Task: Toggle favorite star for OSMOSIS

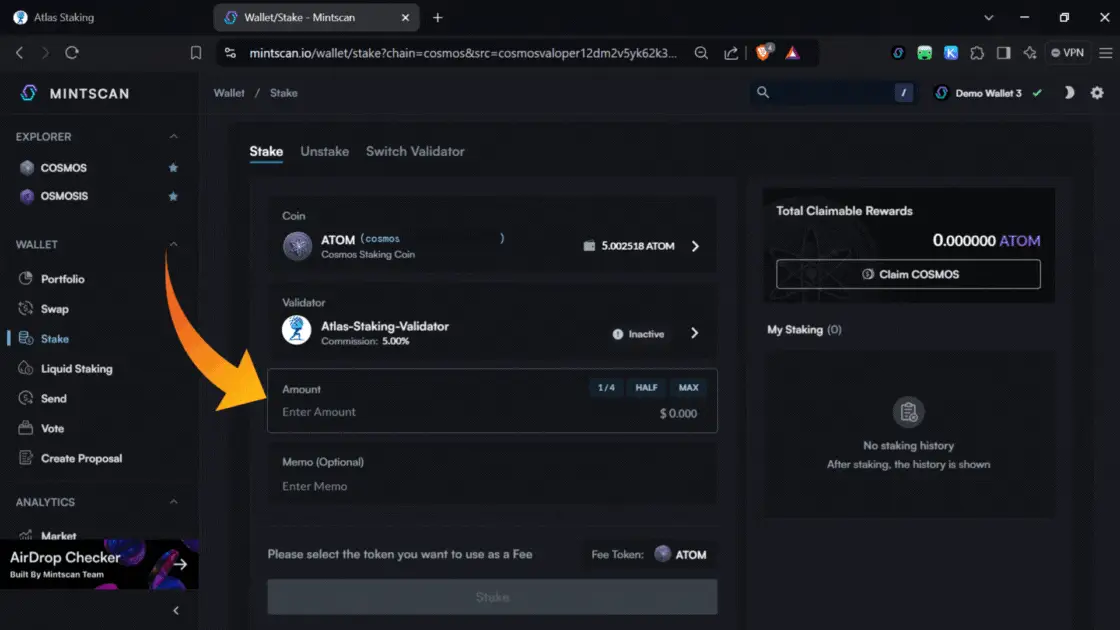Action: (x=173, y=196)
